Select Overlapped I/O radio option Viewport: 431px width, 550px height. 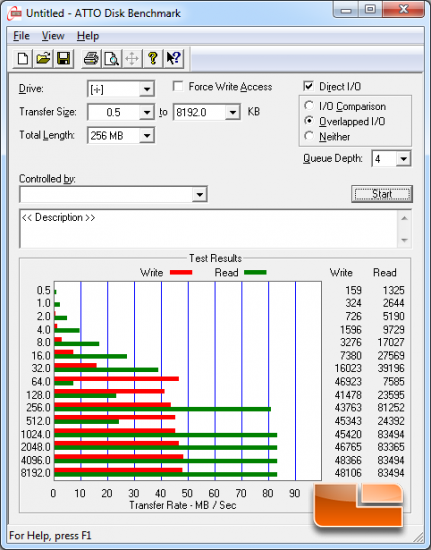point(309,121)
